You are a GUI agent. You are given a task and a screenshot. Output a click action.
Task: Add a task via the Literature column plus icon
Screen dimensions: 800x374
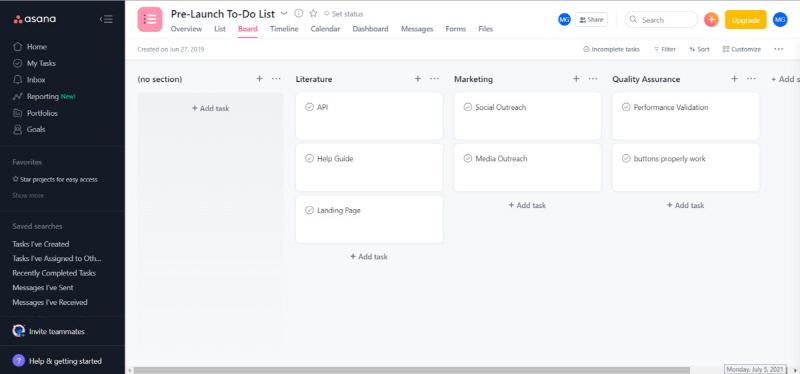tap(418, 79)
